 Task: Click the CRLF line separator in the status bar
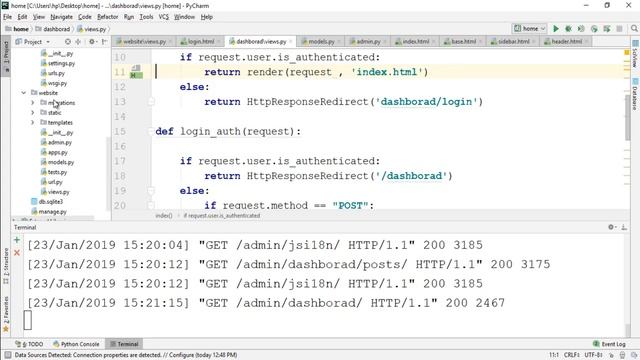point(572,355)
